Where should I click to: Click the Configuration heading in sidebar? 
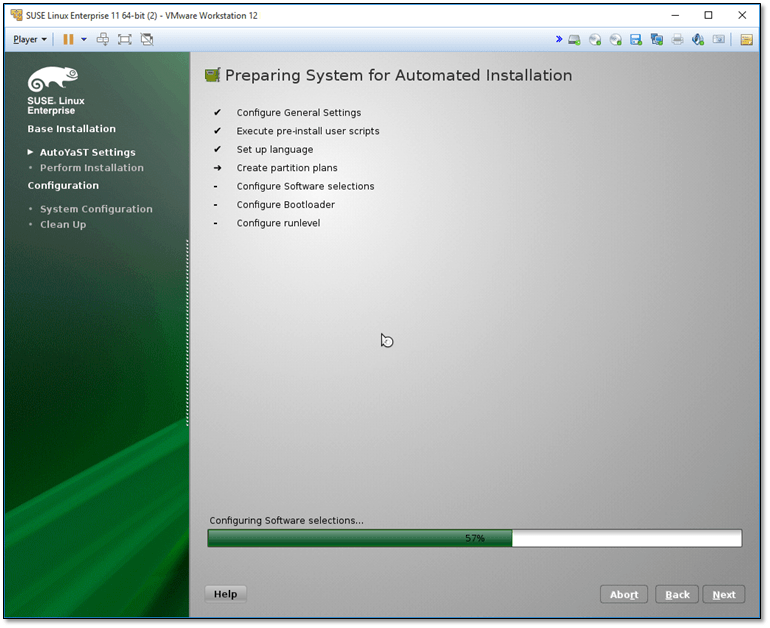63,186
